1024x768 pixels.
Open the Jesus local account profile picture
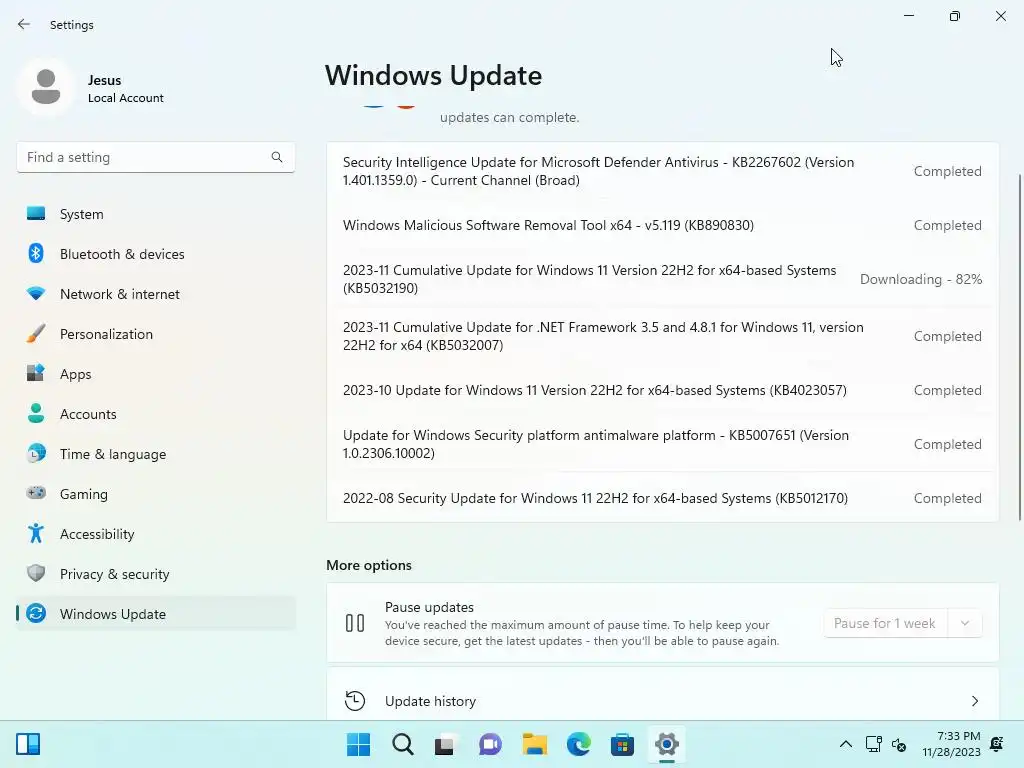(x=46, y=87)
